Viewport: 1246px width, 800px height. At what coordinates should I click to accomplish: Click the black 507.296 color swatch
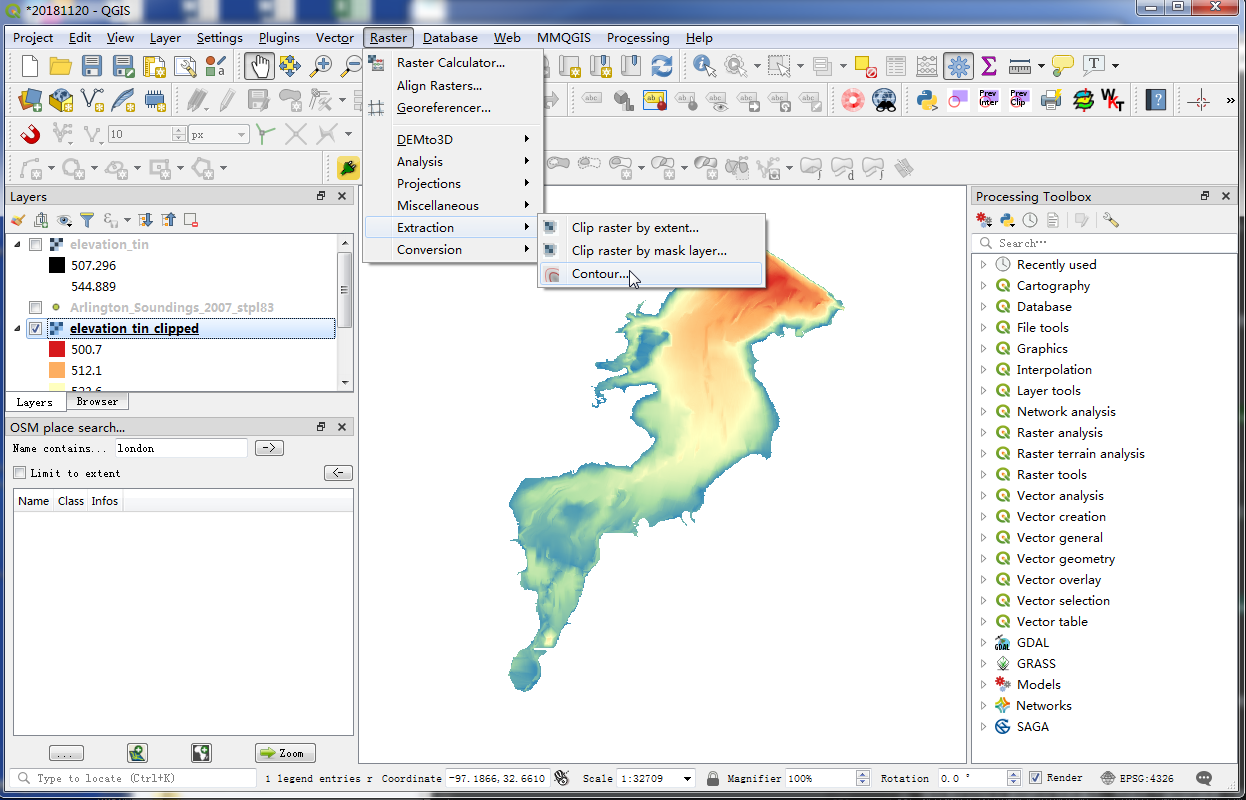tap(57, 265)
